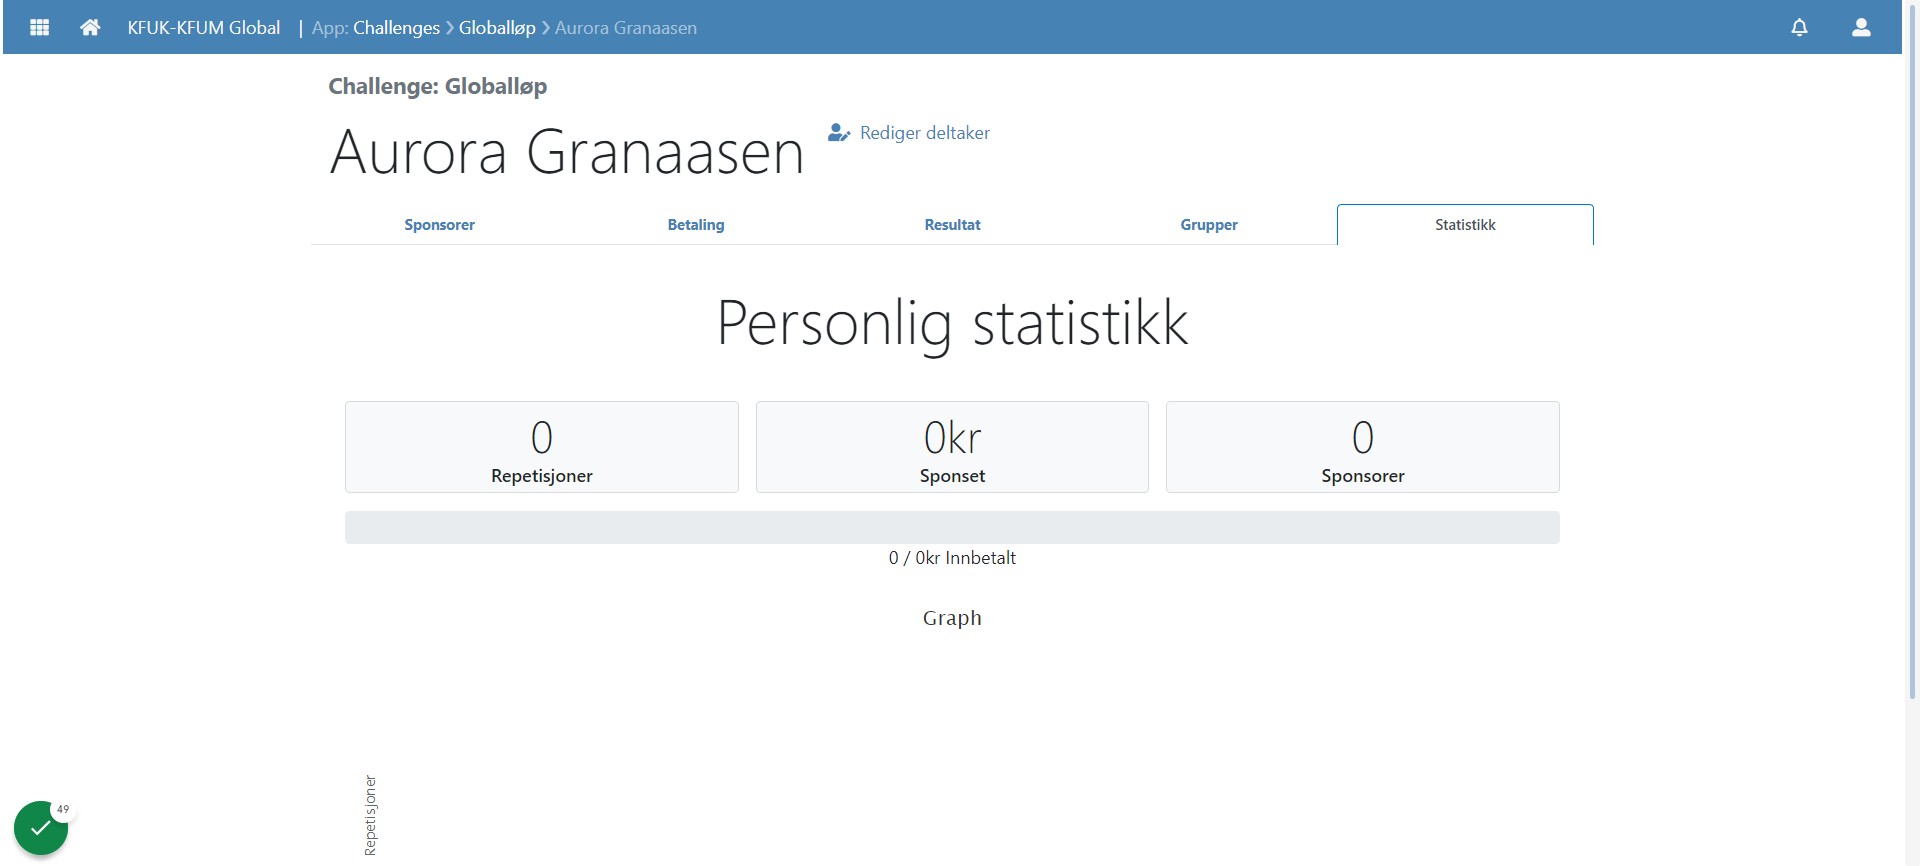Click the Innbetalt progress bar
The height and width of the screenshot is (866, 1920).
(952, 527)
